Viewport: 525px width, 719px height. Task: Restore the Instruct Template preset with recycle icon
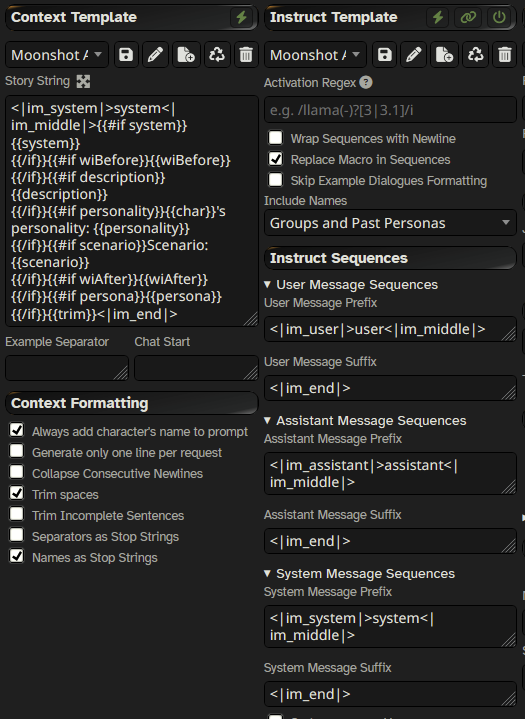475,55
